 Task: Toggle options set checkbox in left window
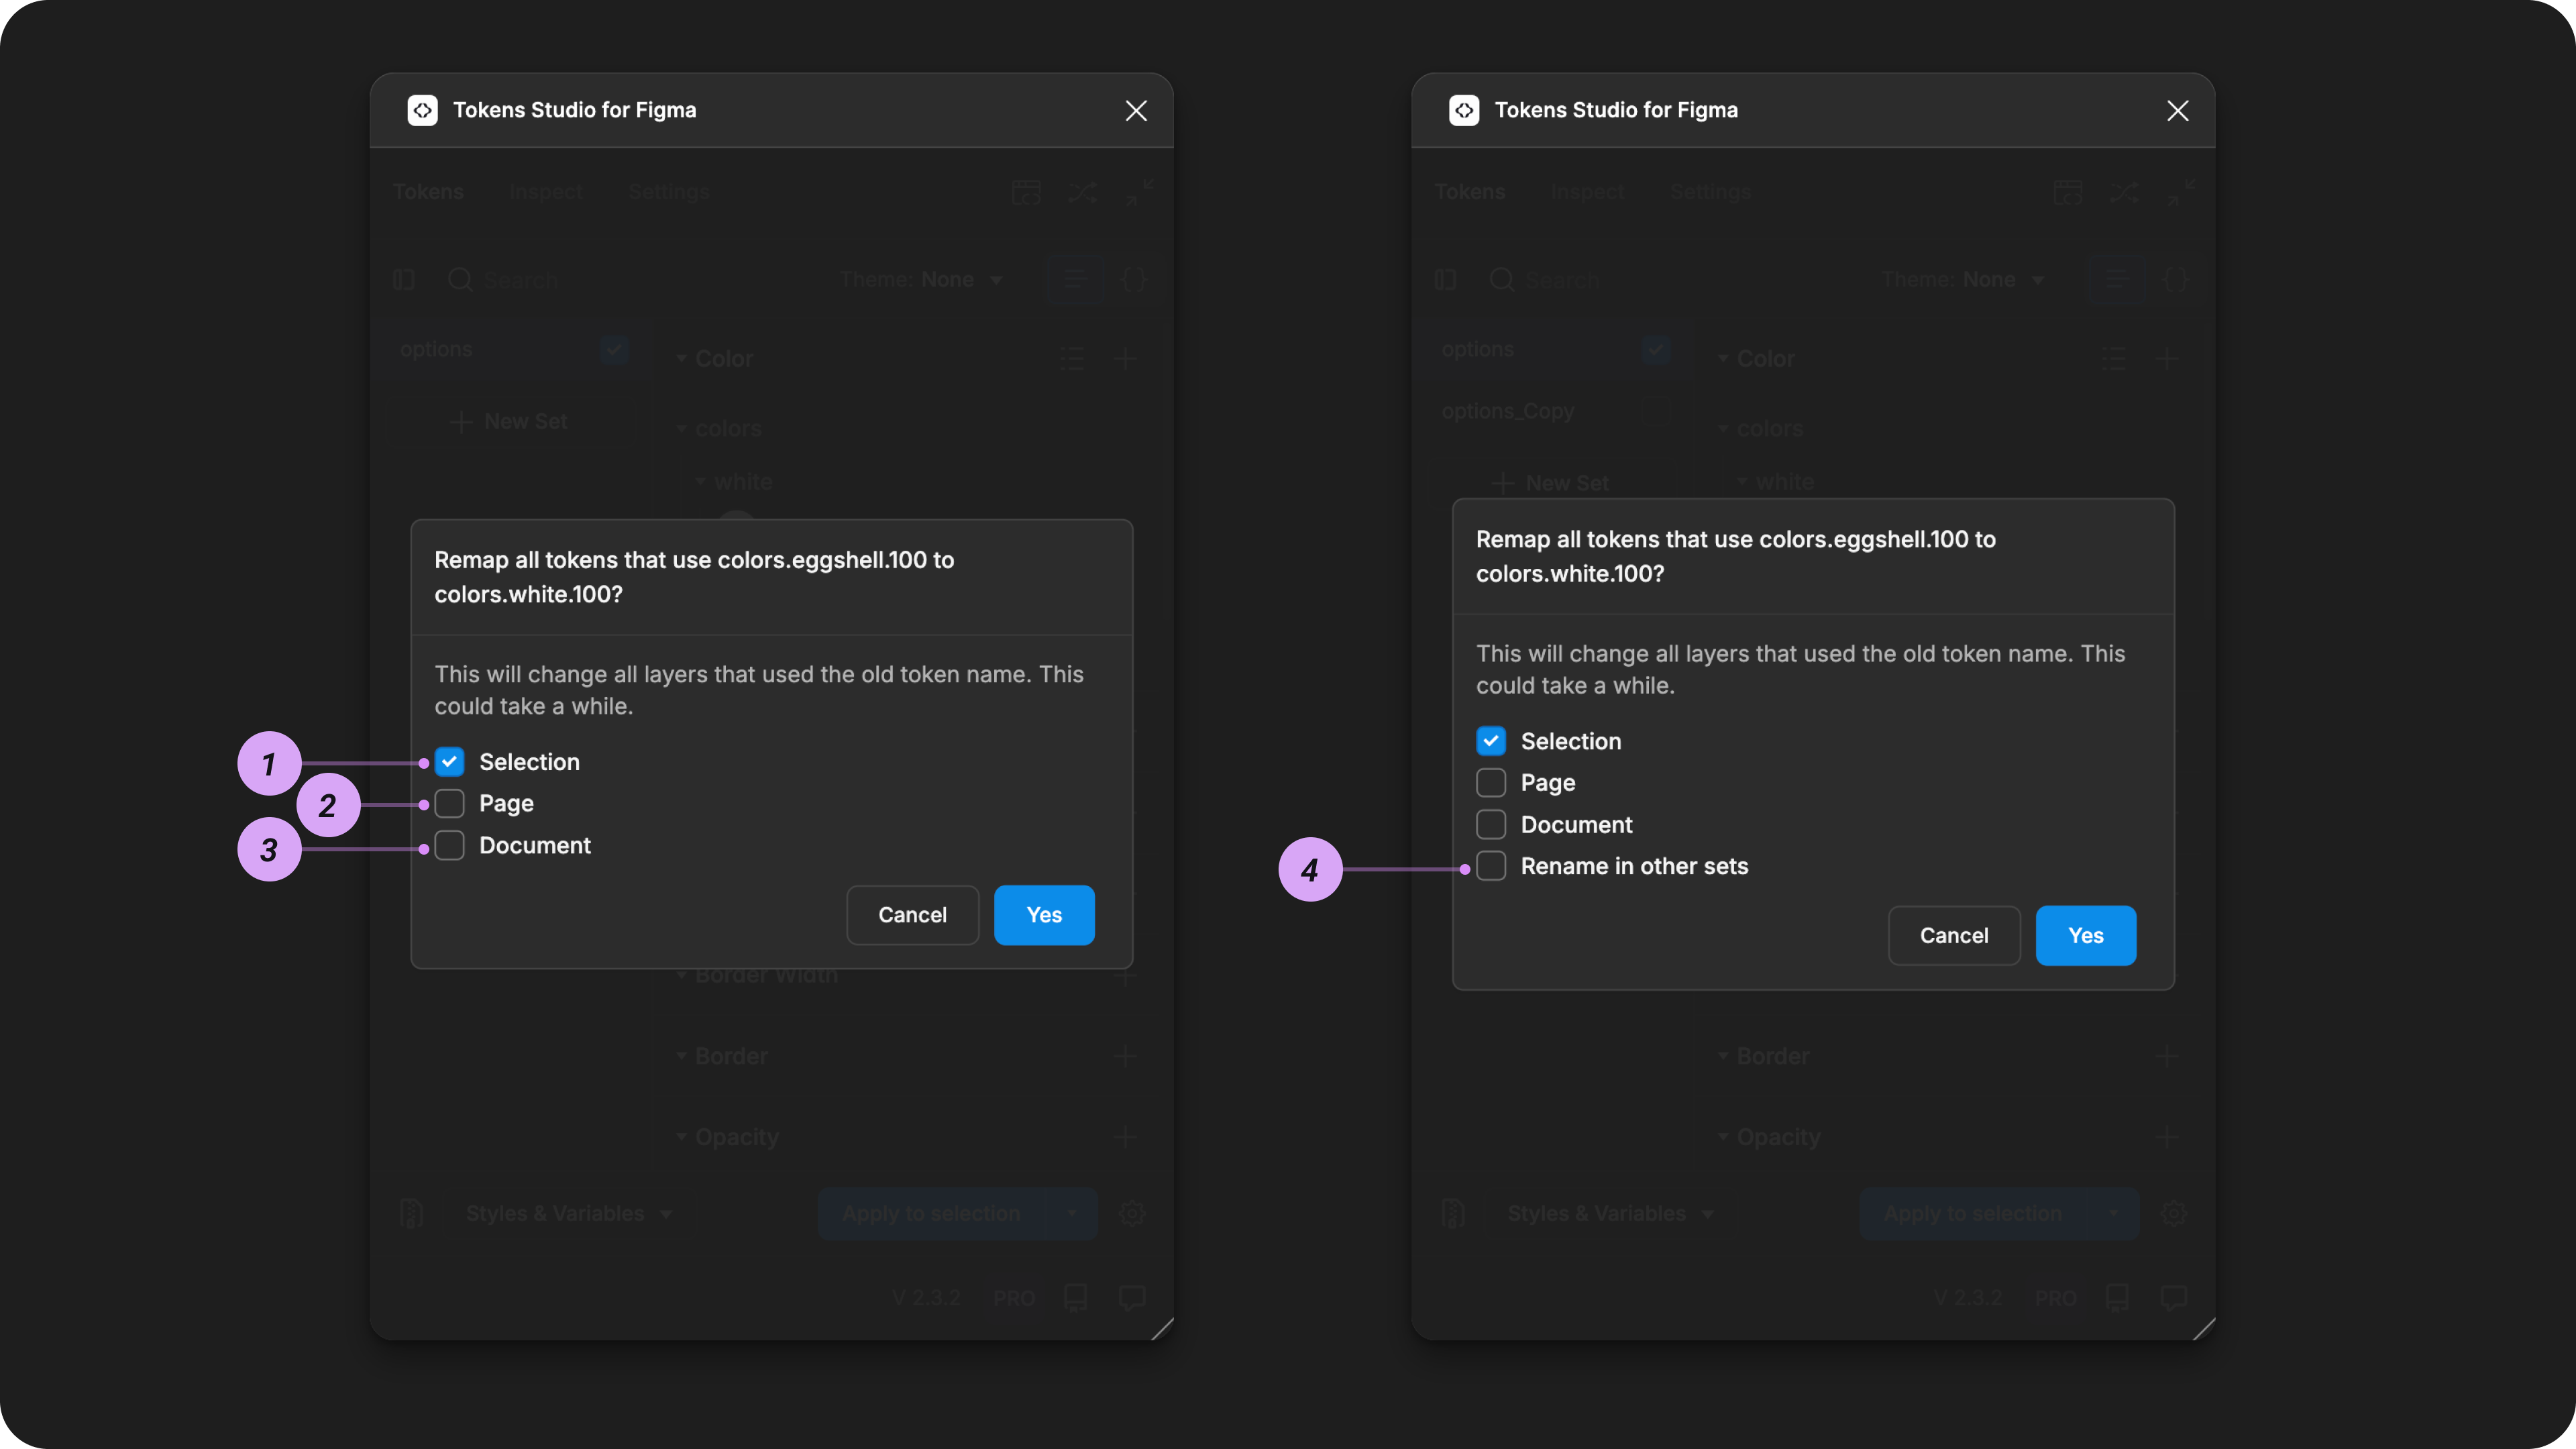pos(614,350)
